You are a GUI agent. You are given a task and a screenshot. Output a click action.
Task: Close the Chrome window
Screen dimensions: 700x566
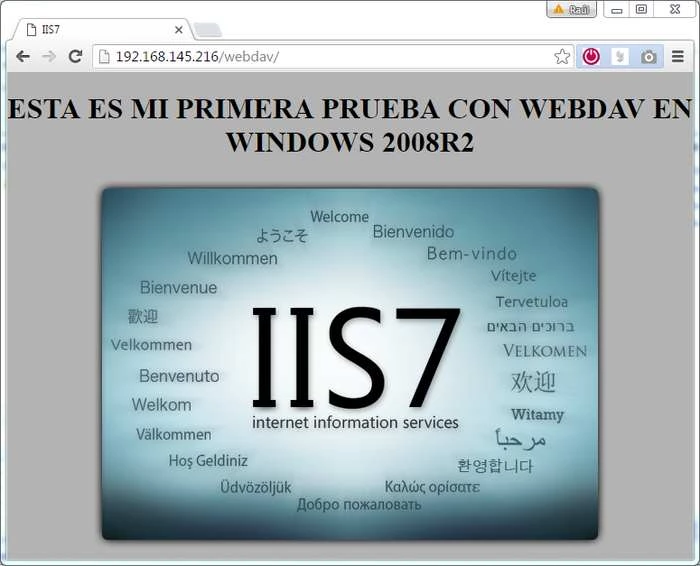click(x=675, y=9)
